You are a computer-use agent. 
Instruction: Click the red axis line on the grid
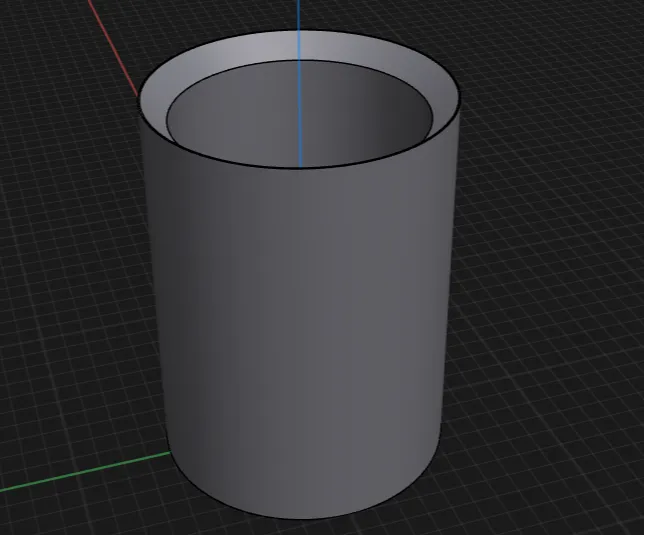[x=113, y=48]
